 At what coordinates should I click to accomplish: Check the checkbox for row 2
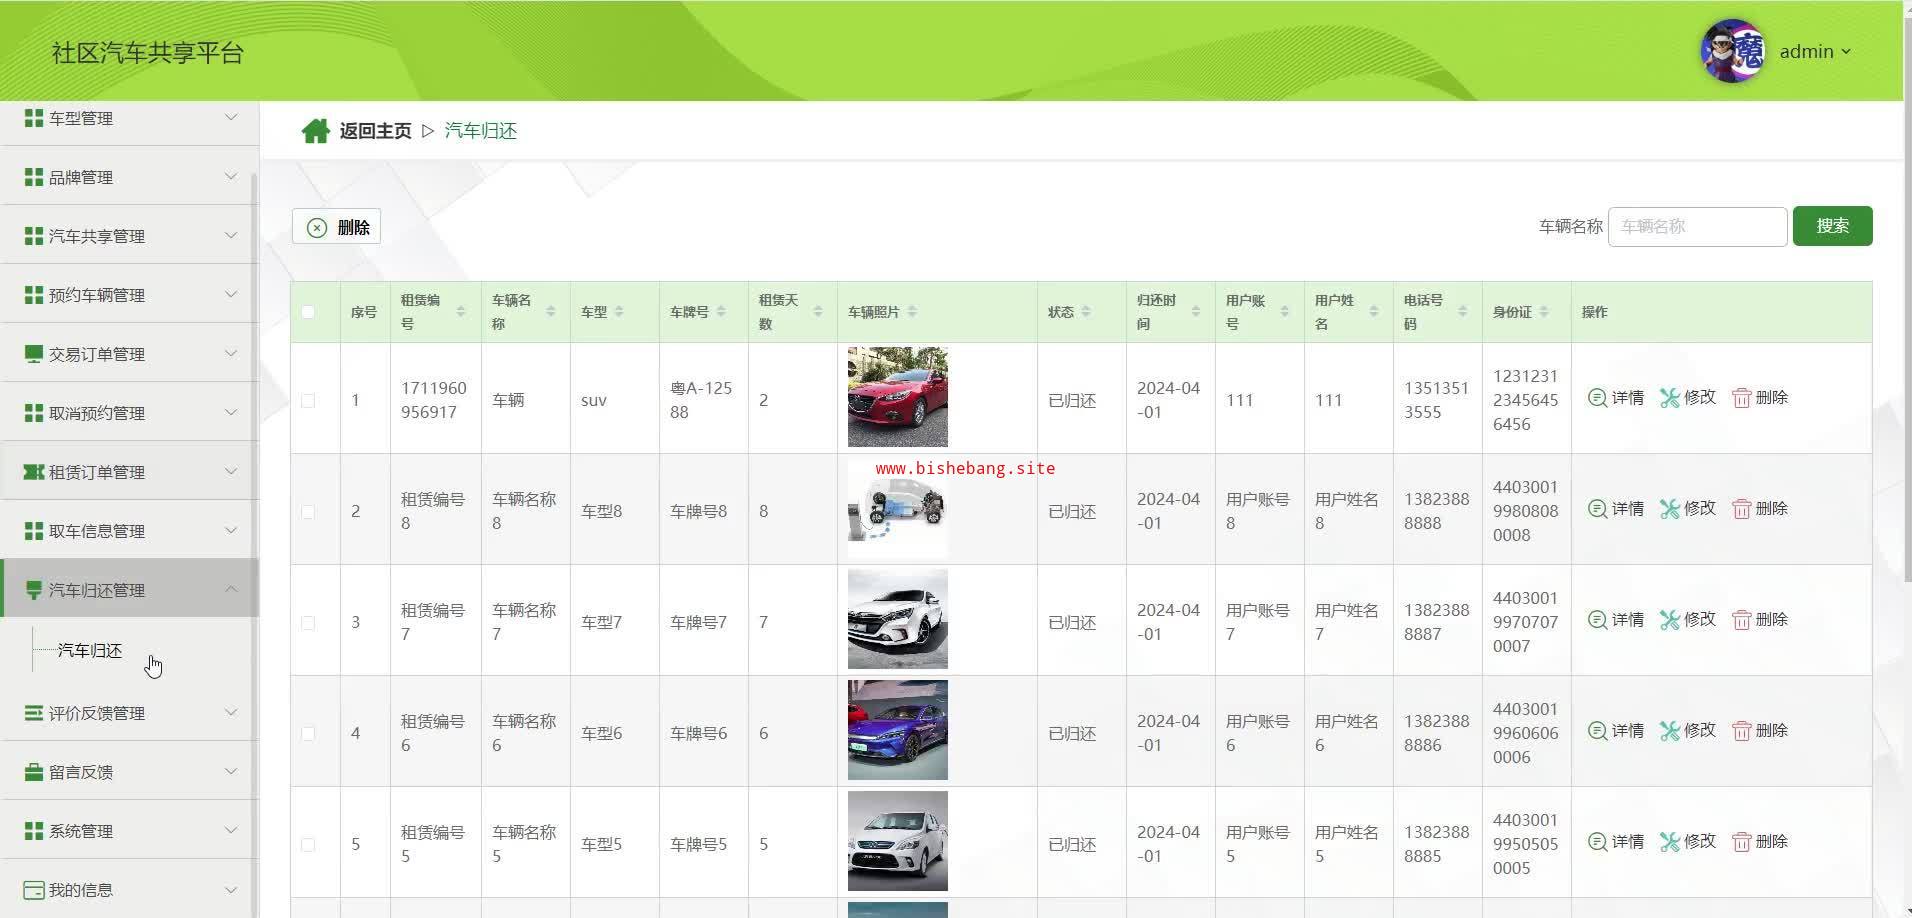click(308, 511)
